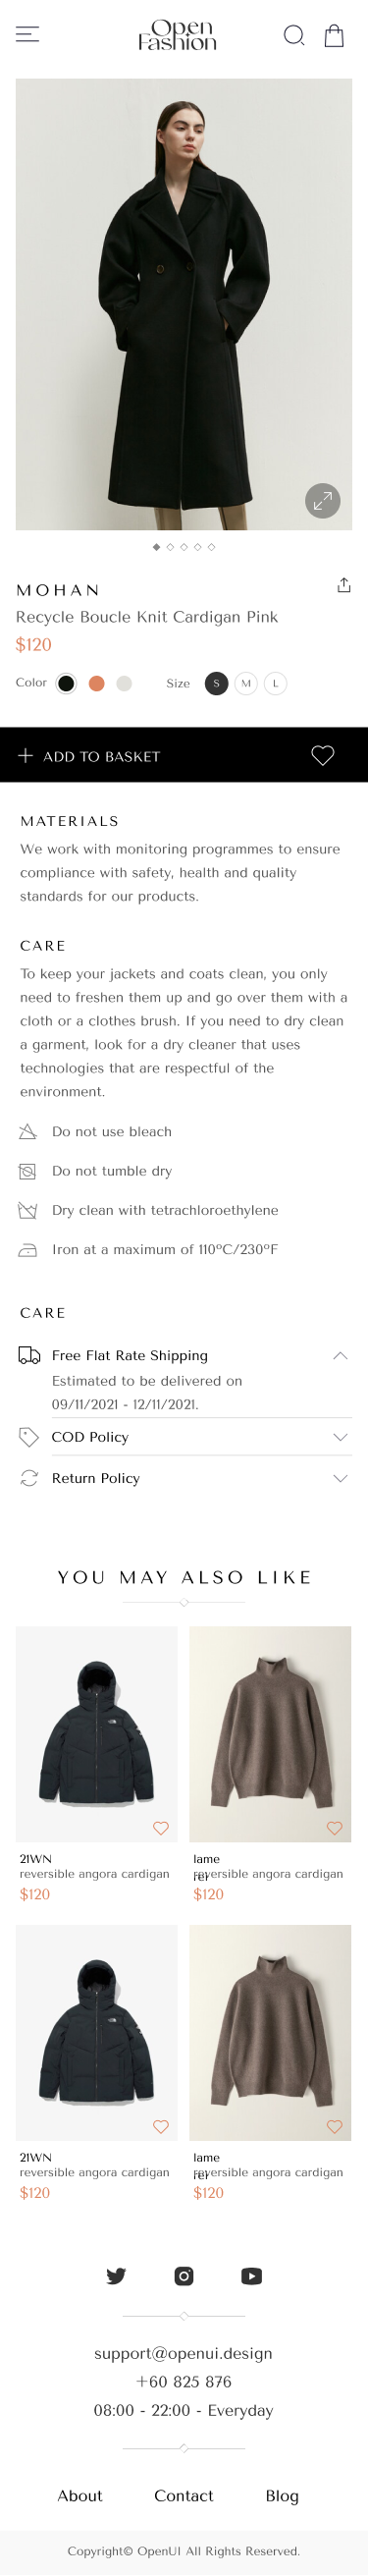
Task: Select size S option
Action: click(x=216, y=683)
